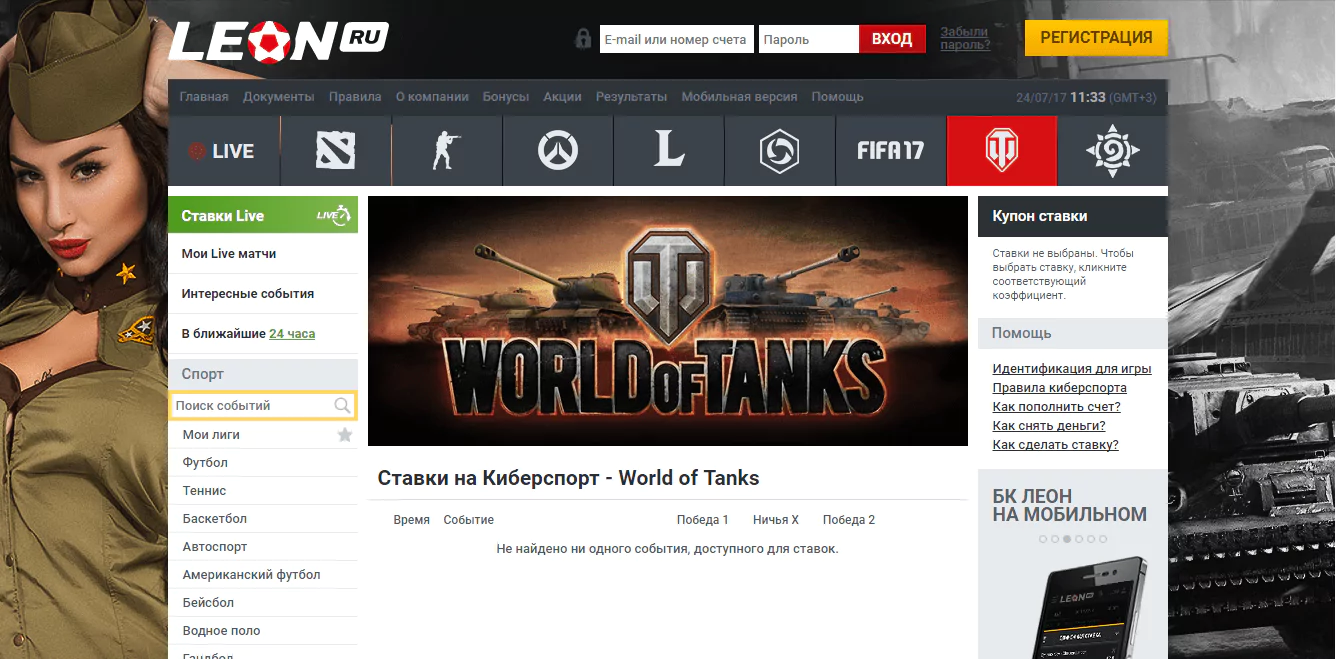This screenshot has height=659, width=1338.
Task: Click the 11:33 clock in header
Action: 1088,97
